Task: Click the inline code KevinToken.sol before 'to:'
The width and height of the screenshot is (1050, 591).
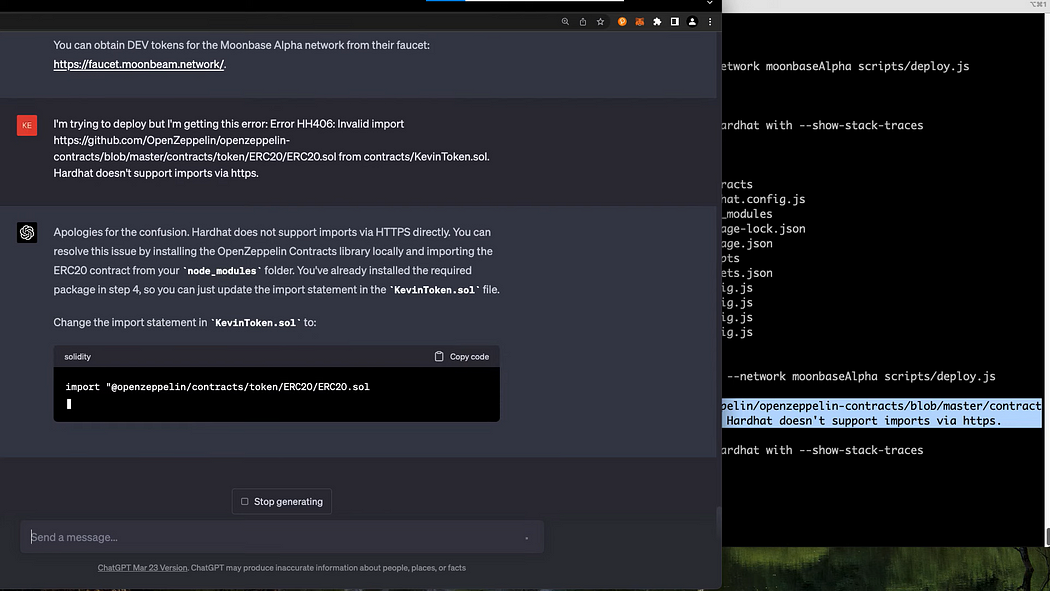Action: point(255,323)
